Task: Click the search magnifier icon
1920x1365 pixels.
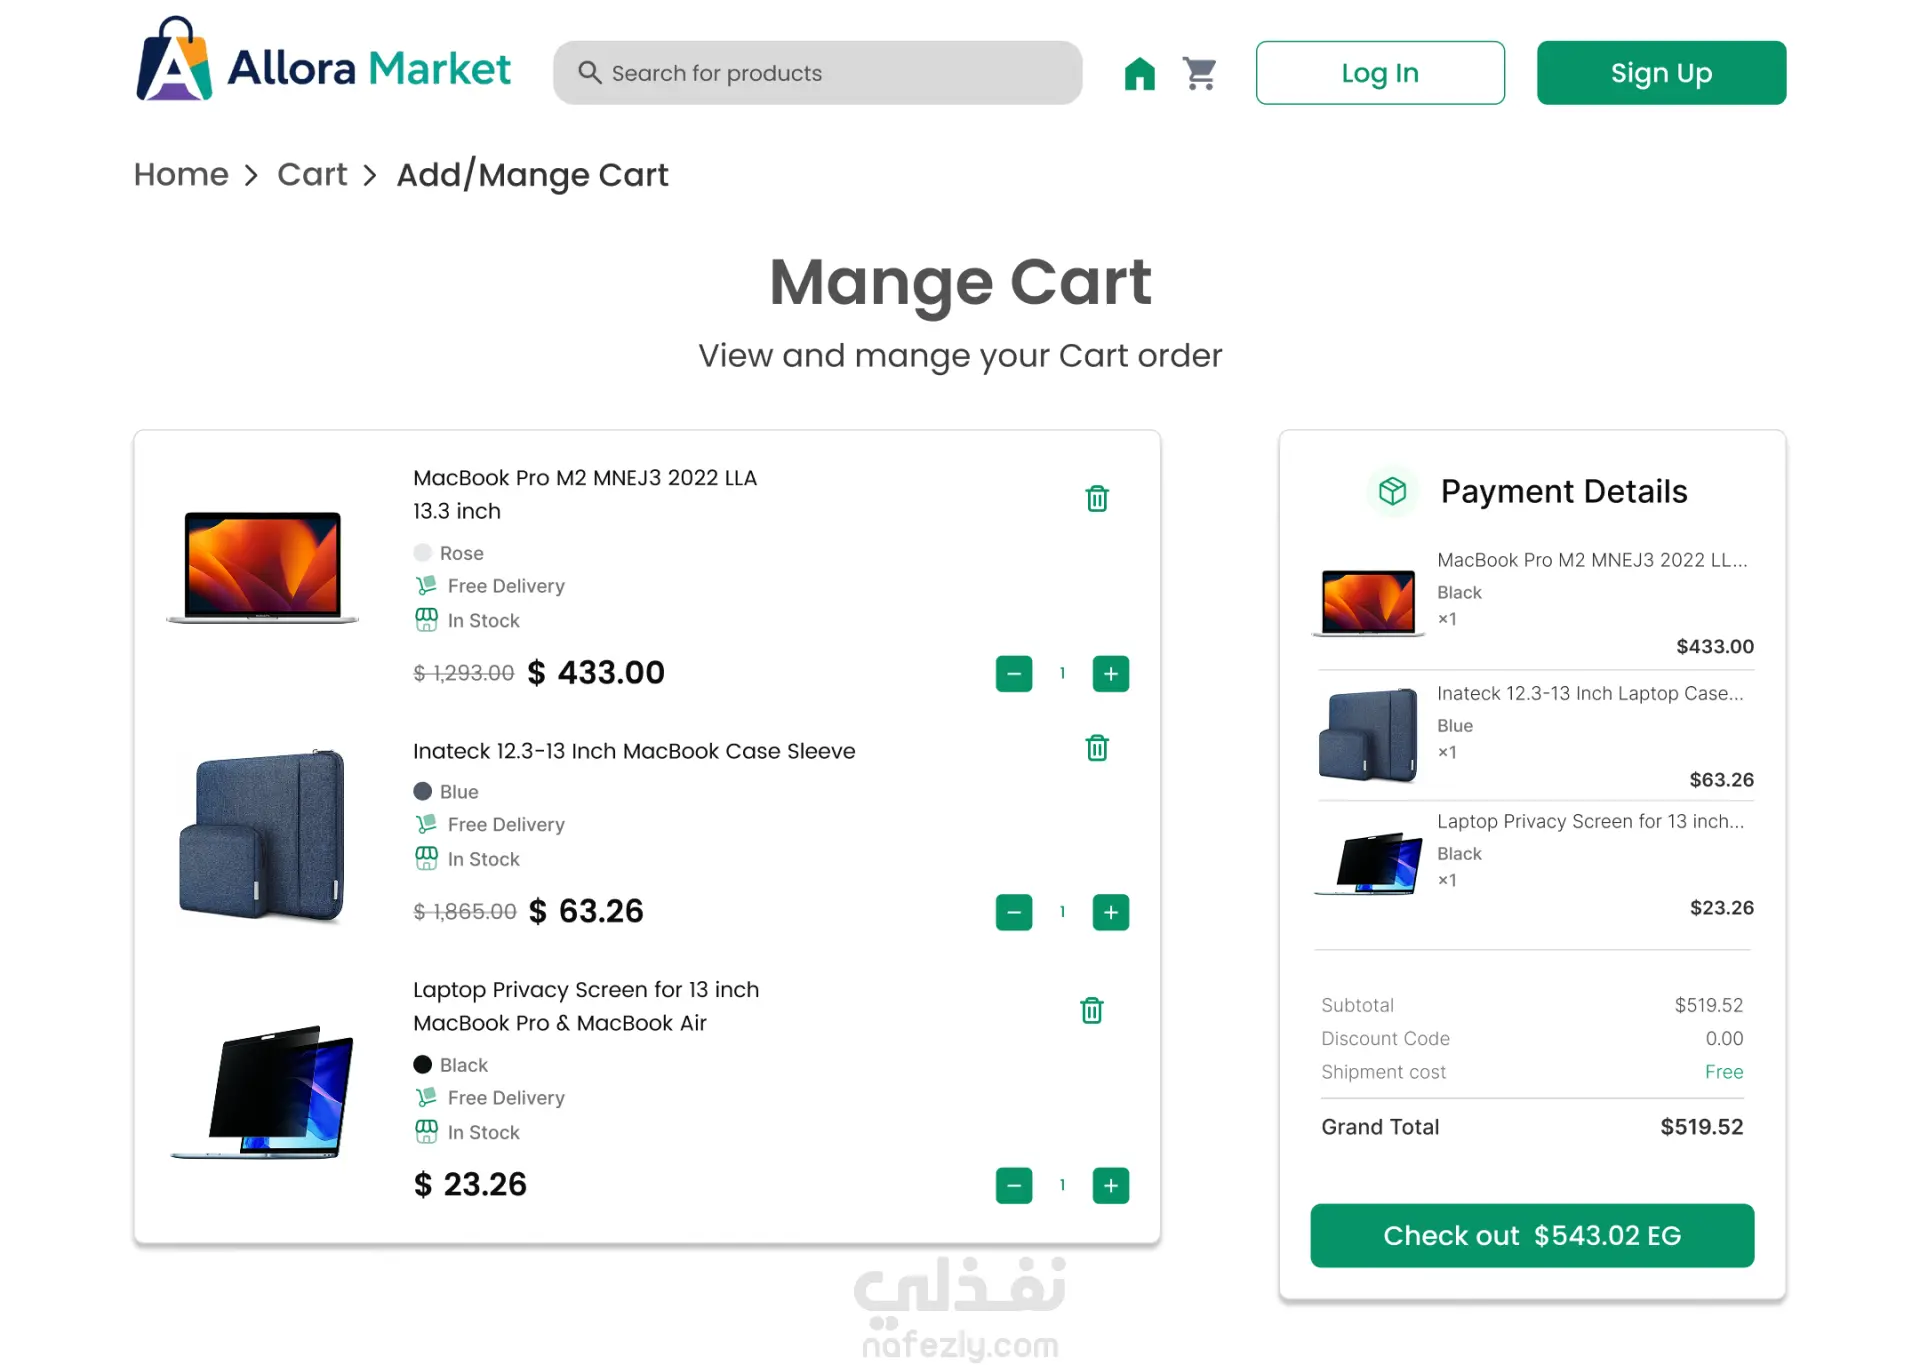Action: click(x=589, y=73)
